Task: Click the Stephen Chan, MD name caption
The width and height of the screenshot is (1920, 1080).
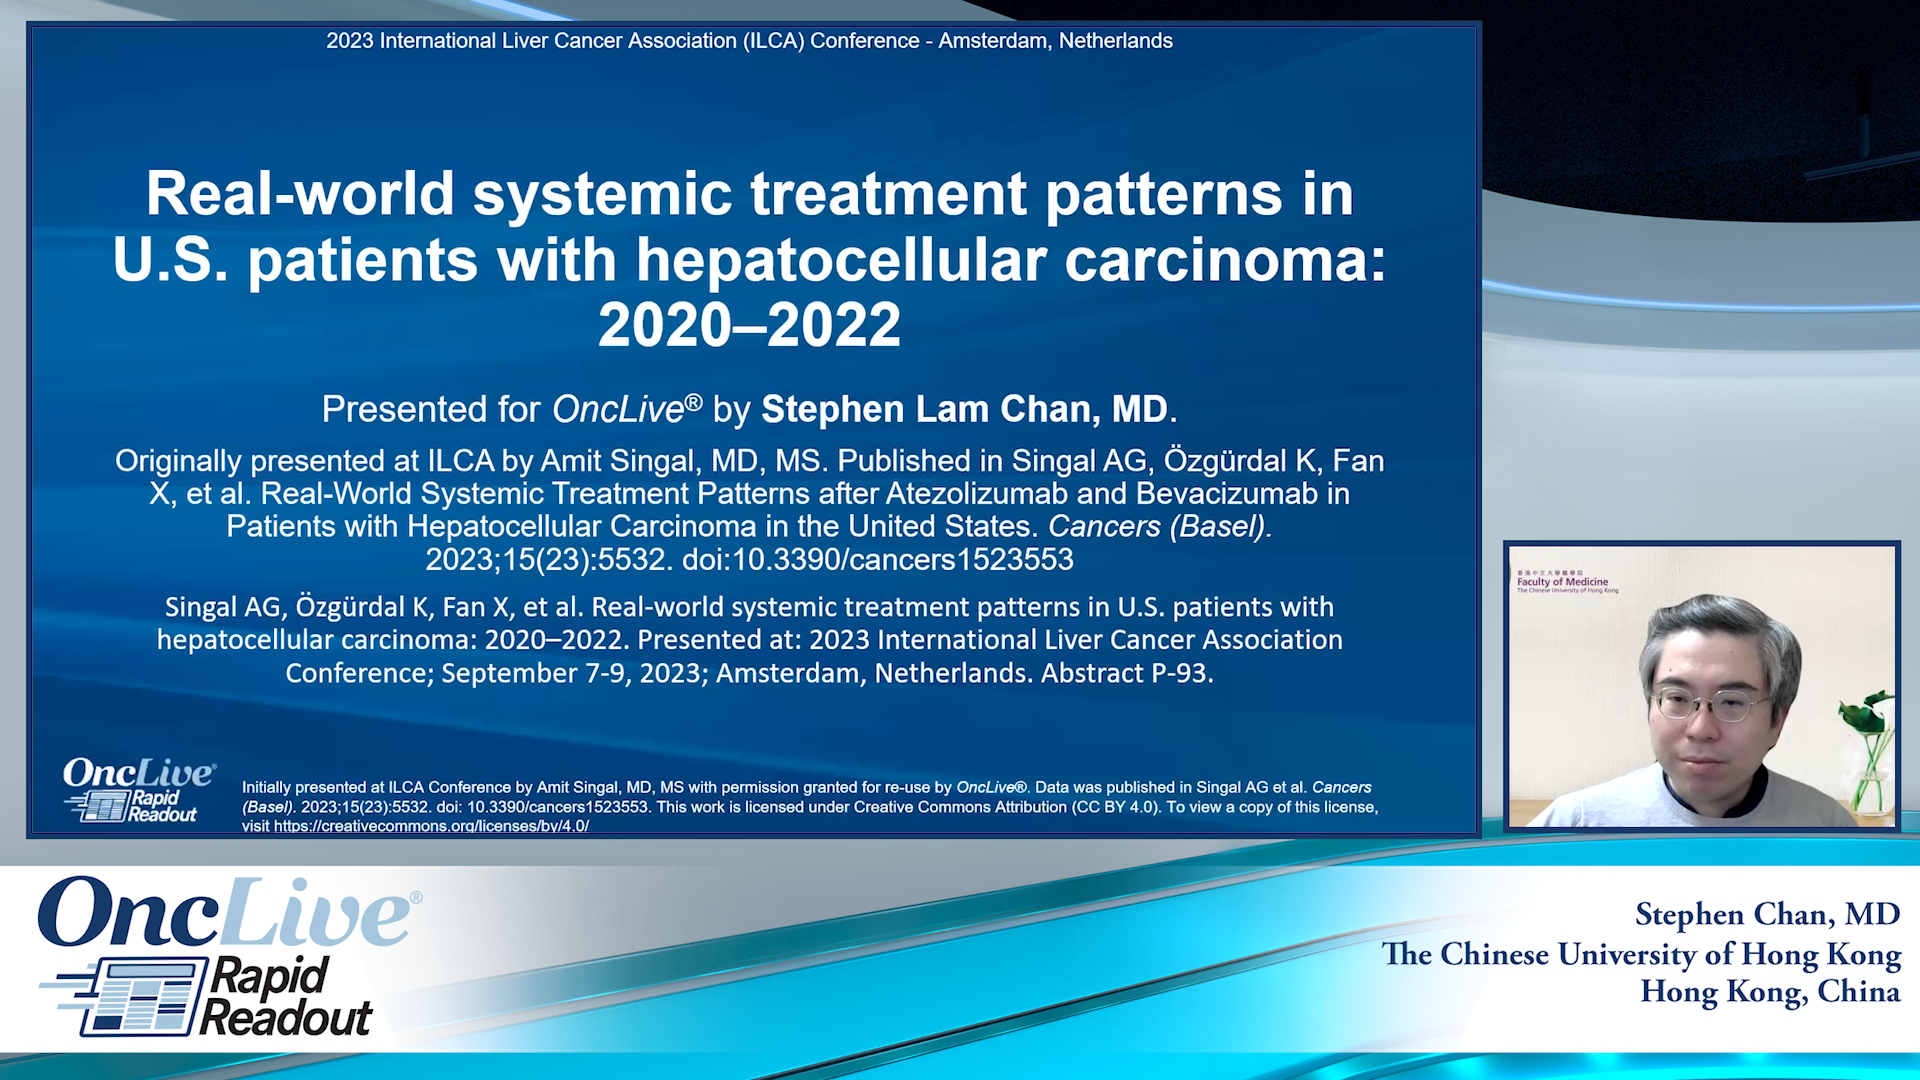Action: coord(1767,914)
